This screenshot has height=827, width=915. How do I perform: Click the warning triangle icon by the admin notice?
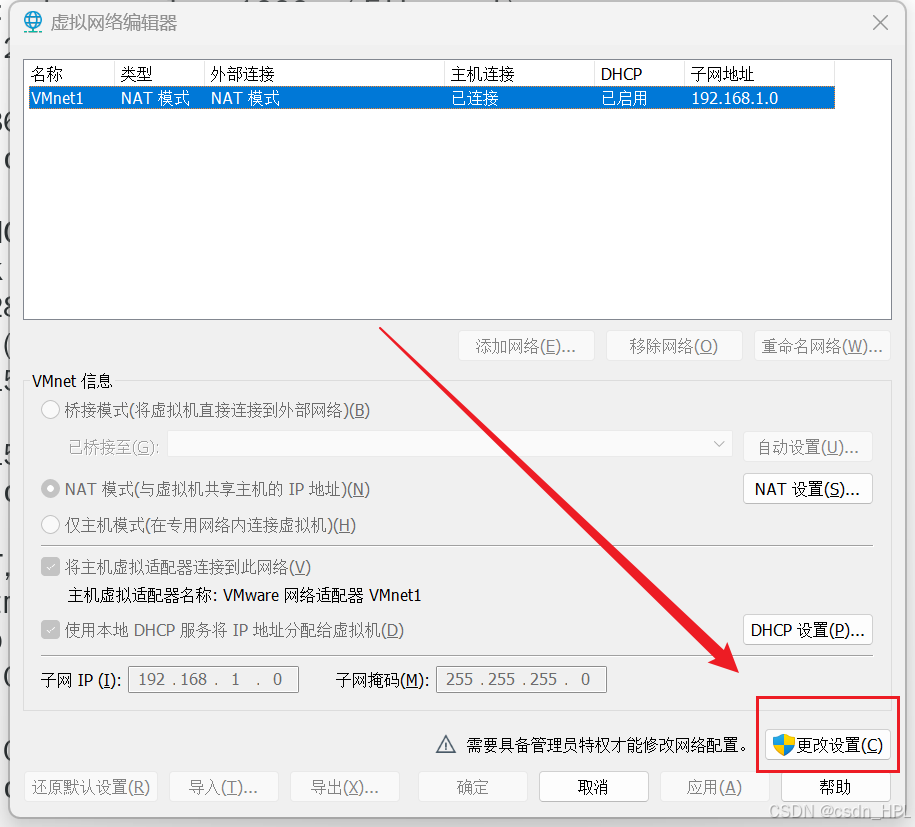(446, 744)
